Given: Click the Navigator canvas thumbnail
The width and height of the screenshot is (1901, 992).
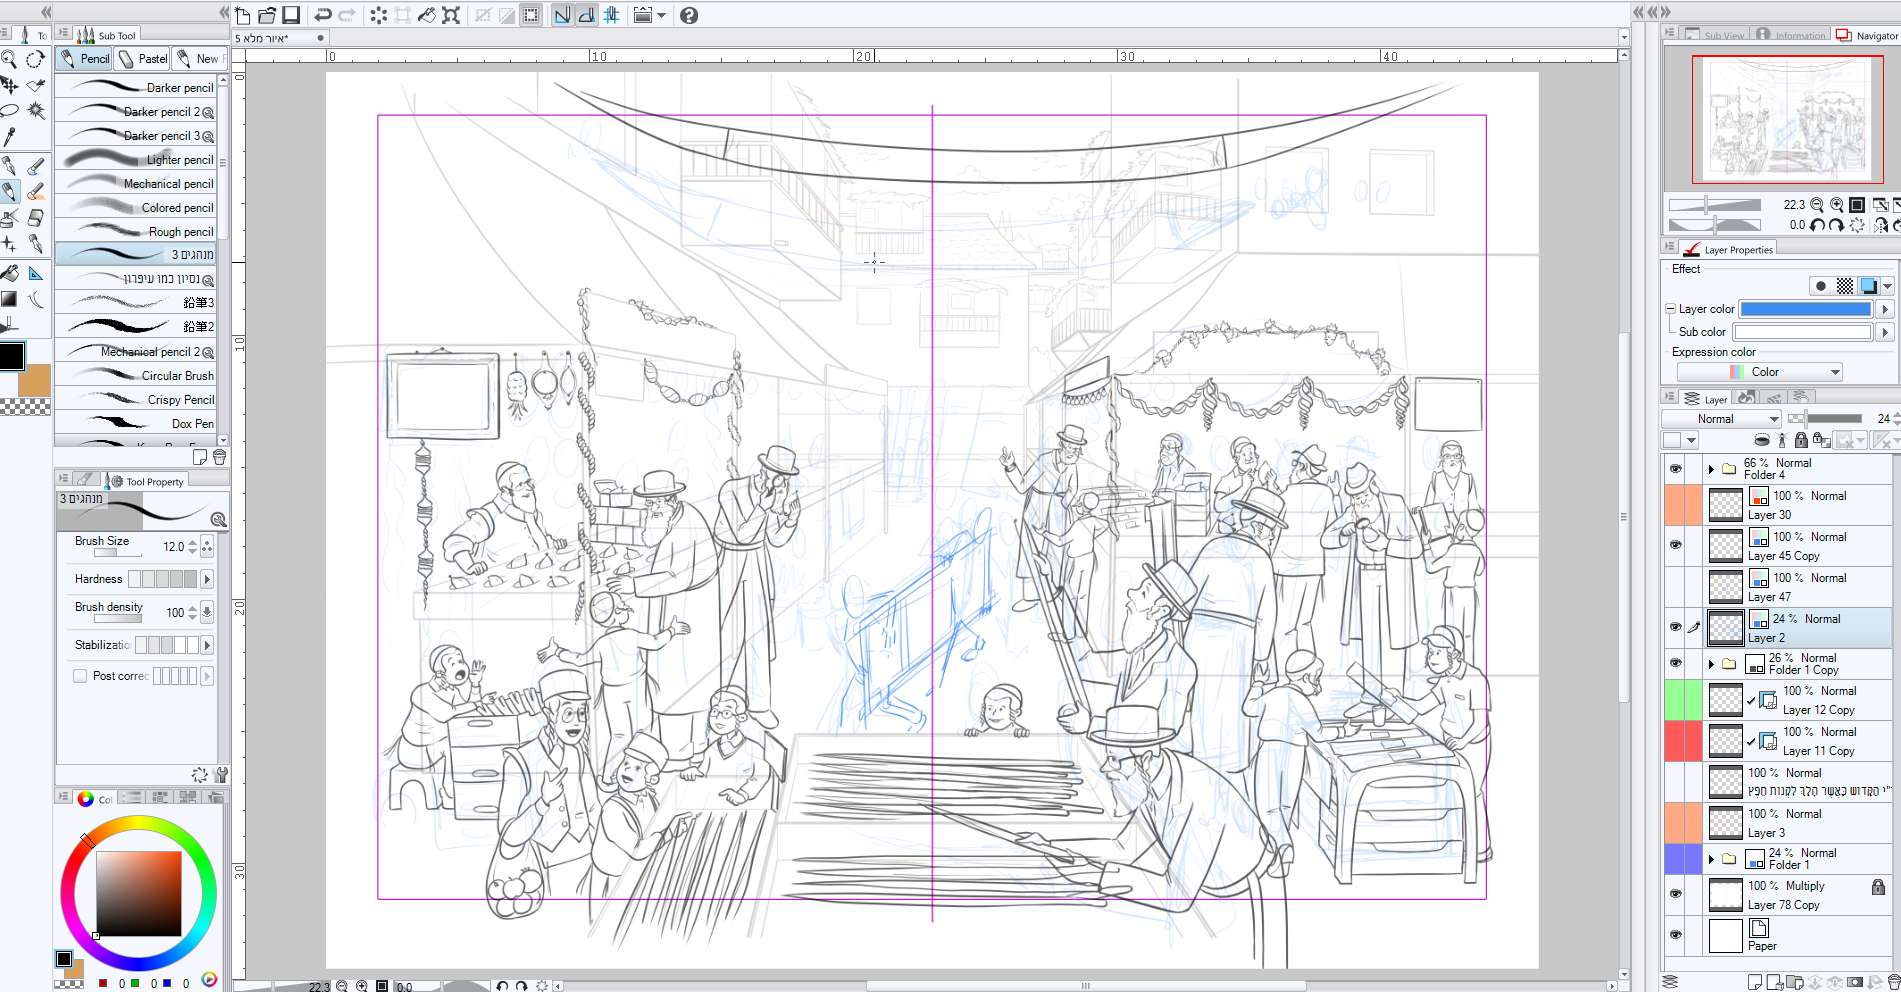Looking at the screenshot, I should pyautogui.click(x=1787, y=120).
